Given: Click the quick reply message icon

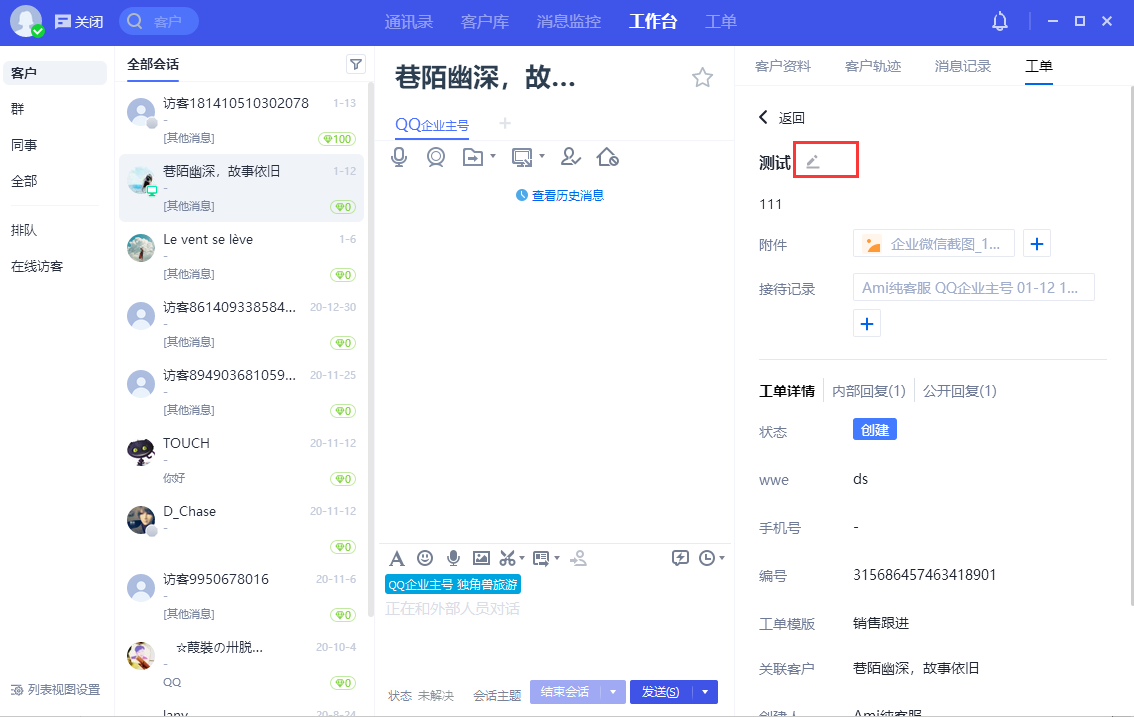Looking at the screenshot, I should [x=541, y=558].
